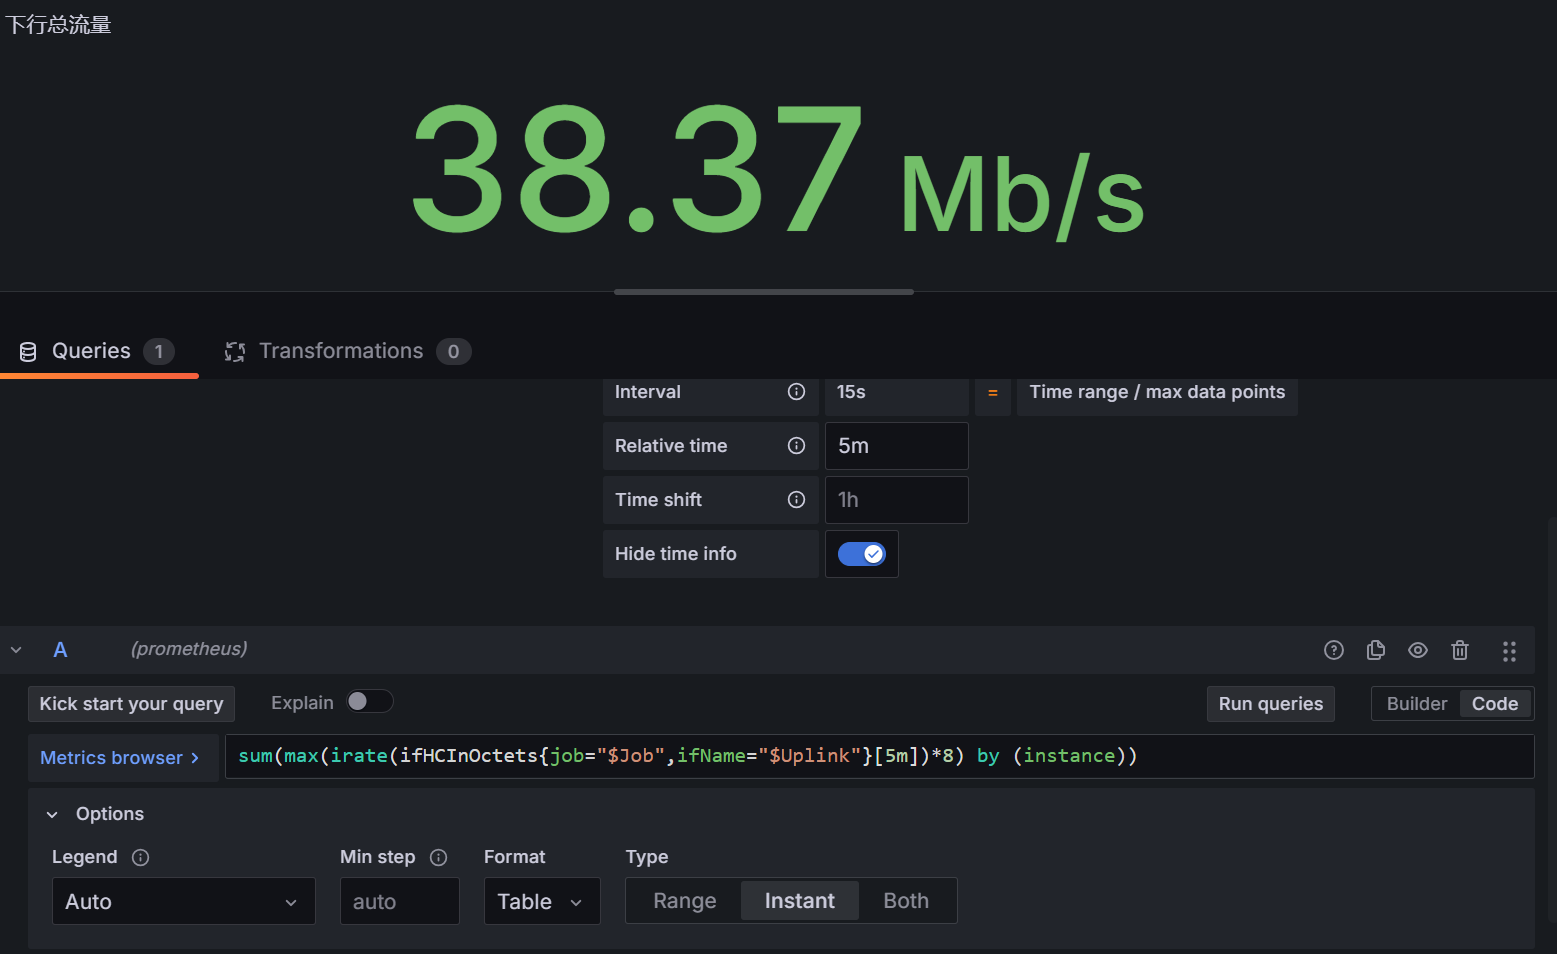Click the 38.37 Mb/s stat value
The width and height of the screenshot is (1557, 954).
pyautogui.click(x=778, y=170)
